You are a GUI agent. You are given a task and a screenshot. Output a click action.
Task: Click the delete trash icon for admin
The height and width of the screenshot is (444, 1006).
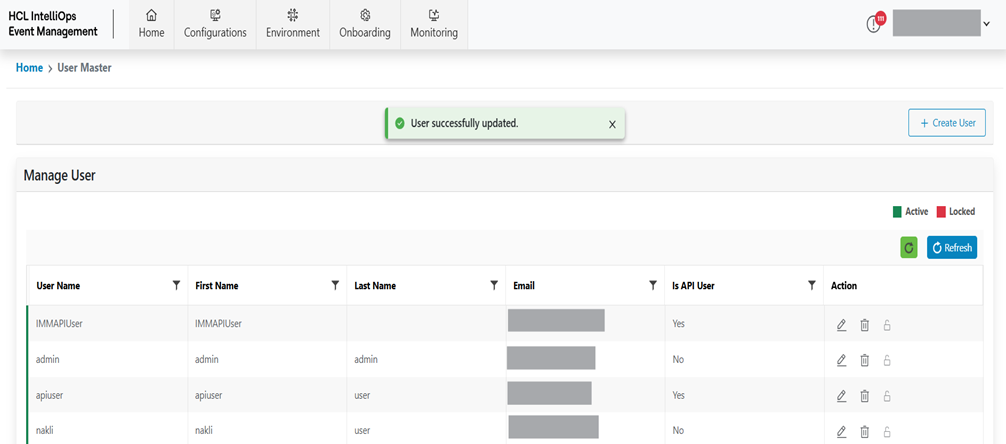865,360
